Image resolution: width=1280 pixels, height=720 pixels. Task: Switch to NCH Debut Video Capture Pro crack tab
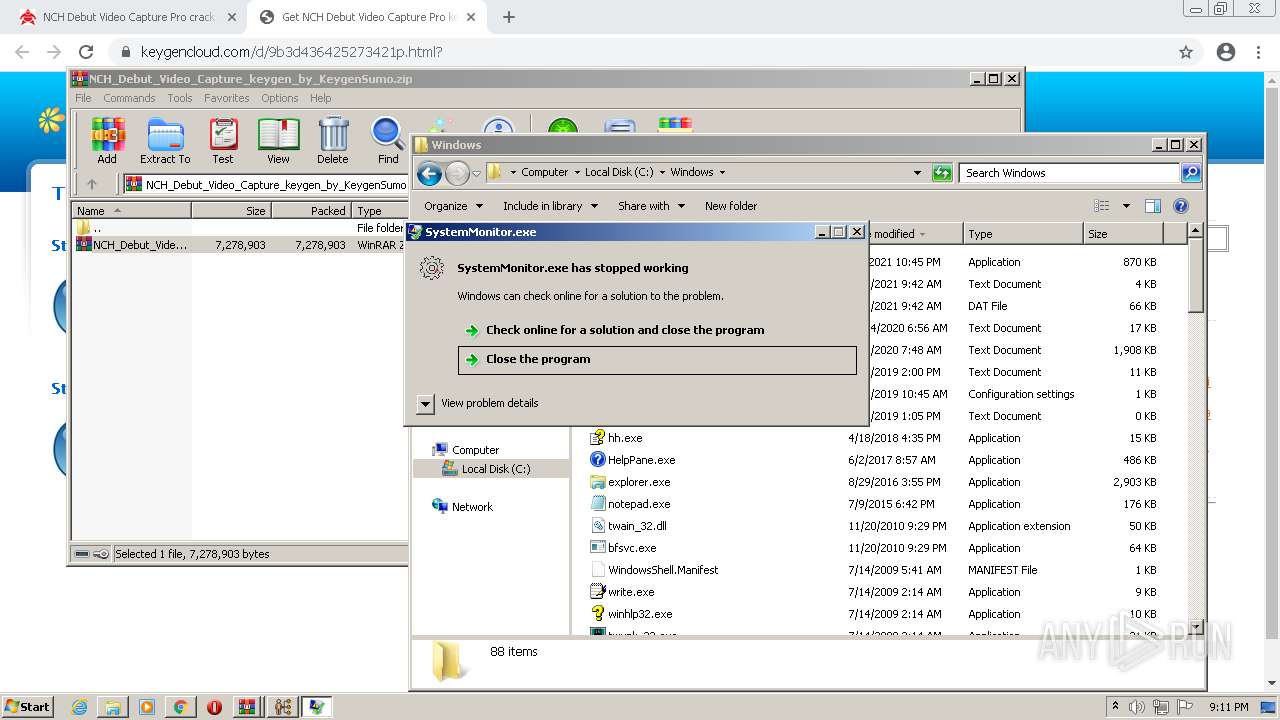(x=128, y=17)
